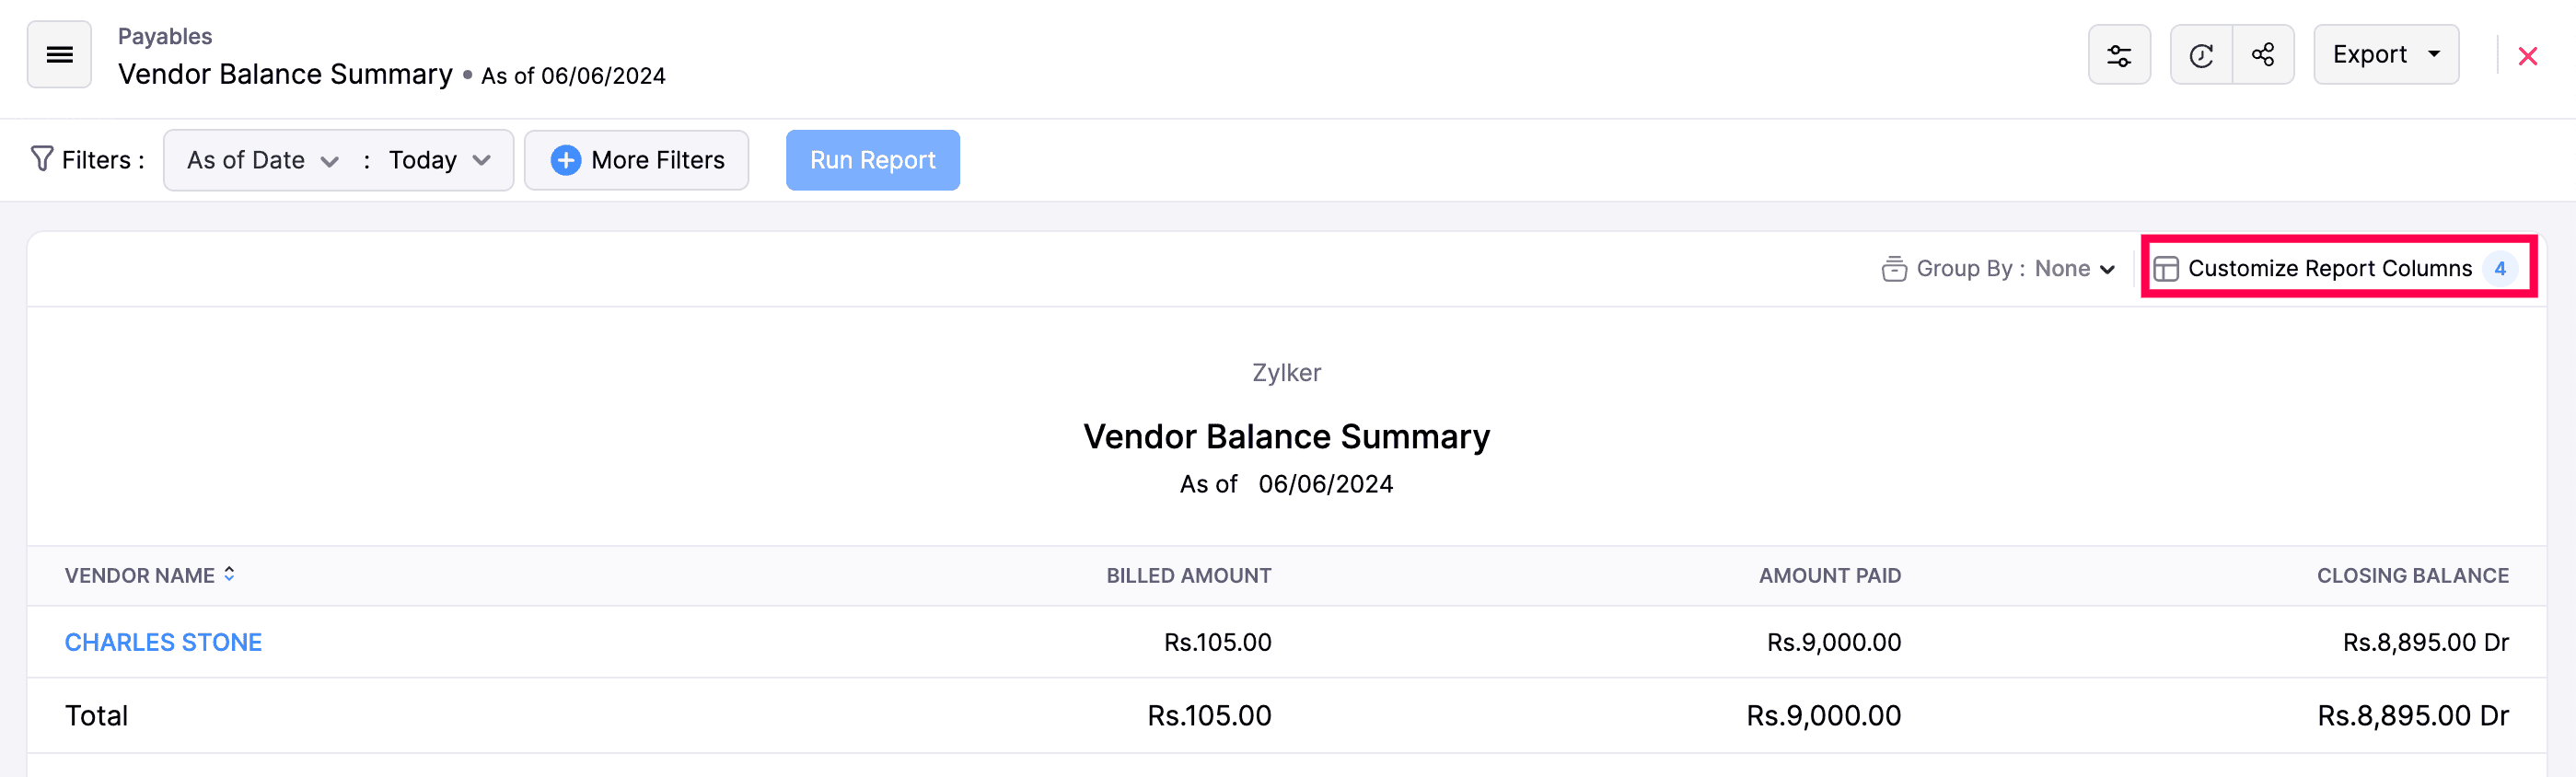Click the Billed Amount column header
2576x777 pixels.
click(x=1187, y=576)
